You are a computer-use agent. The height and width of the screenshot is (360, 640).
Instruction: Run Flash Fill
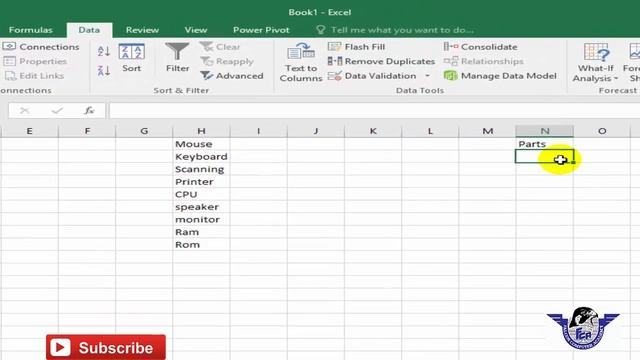pyautogui.click(x=357, y=47)
